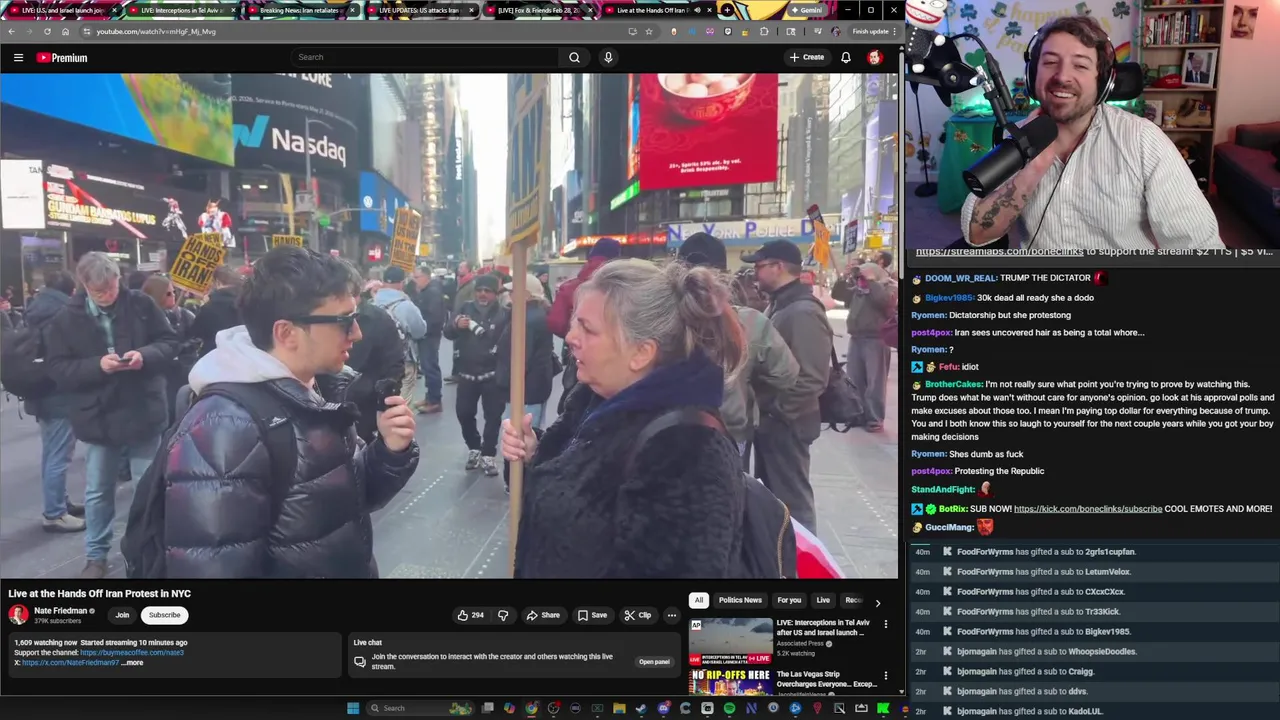Show more filter chips with right arrow
Image resolution: width=1280 pixels, height=720 pixels.
pos(878,602)
